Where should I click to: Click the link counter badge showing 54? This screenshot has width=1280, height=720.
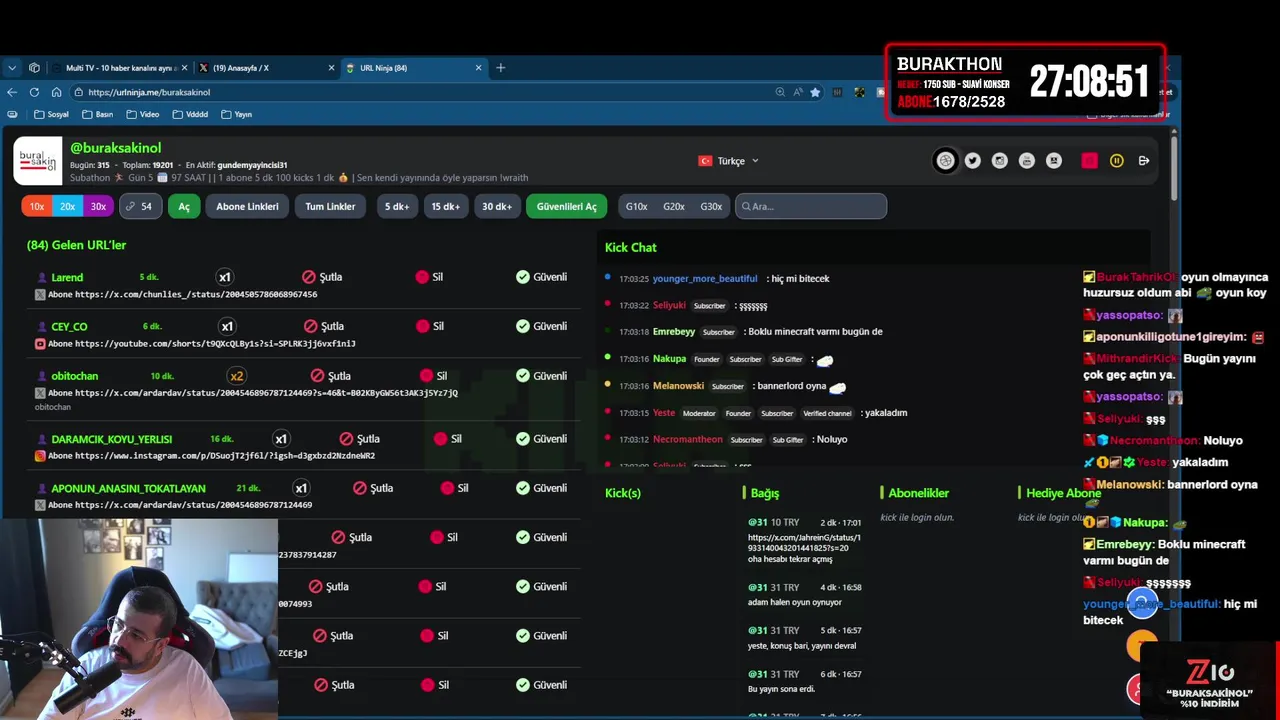141,206
